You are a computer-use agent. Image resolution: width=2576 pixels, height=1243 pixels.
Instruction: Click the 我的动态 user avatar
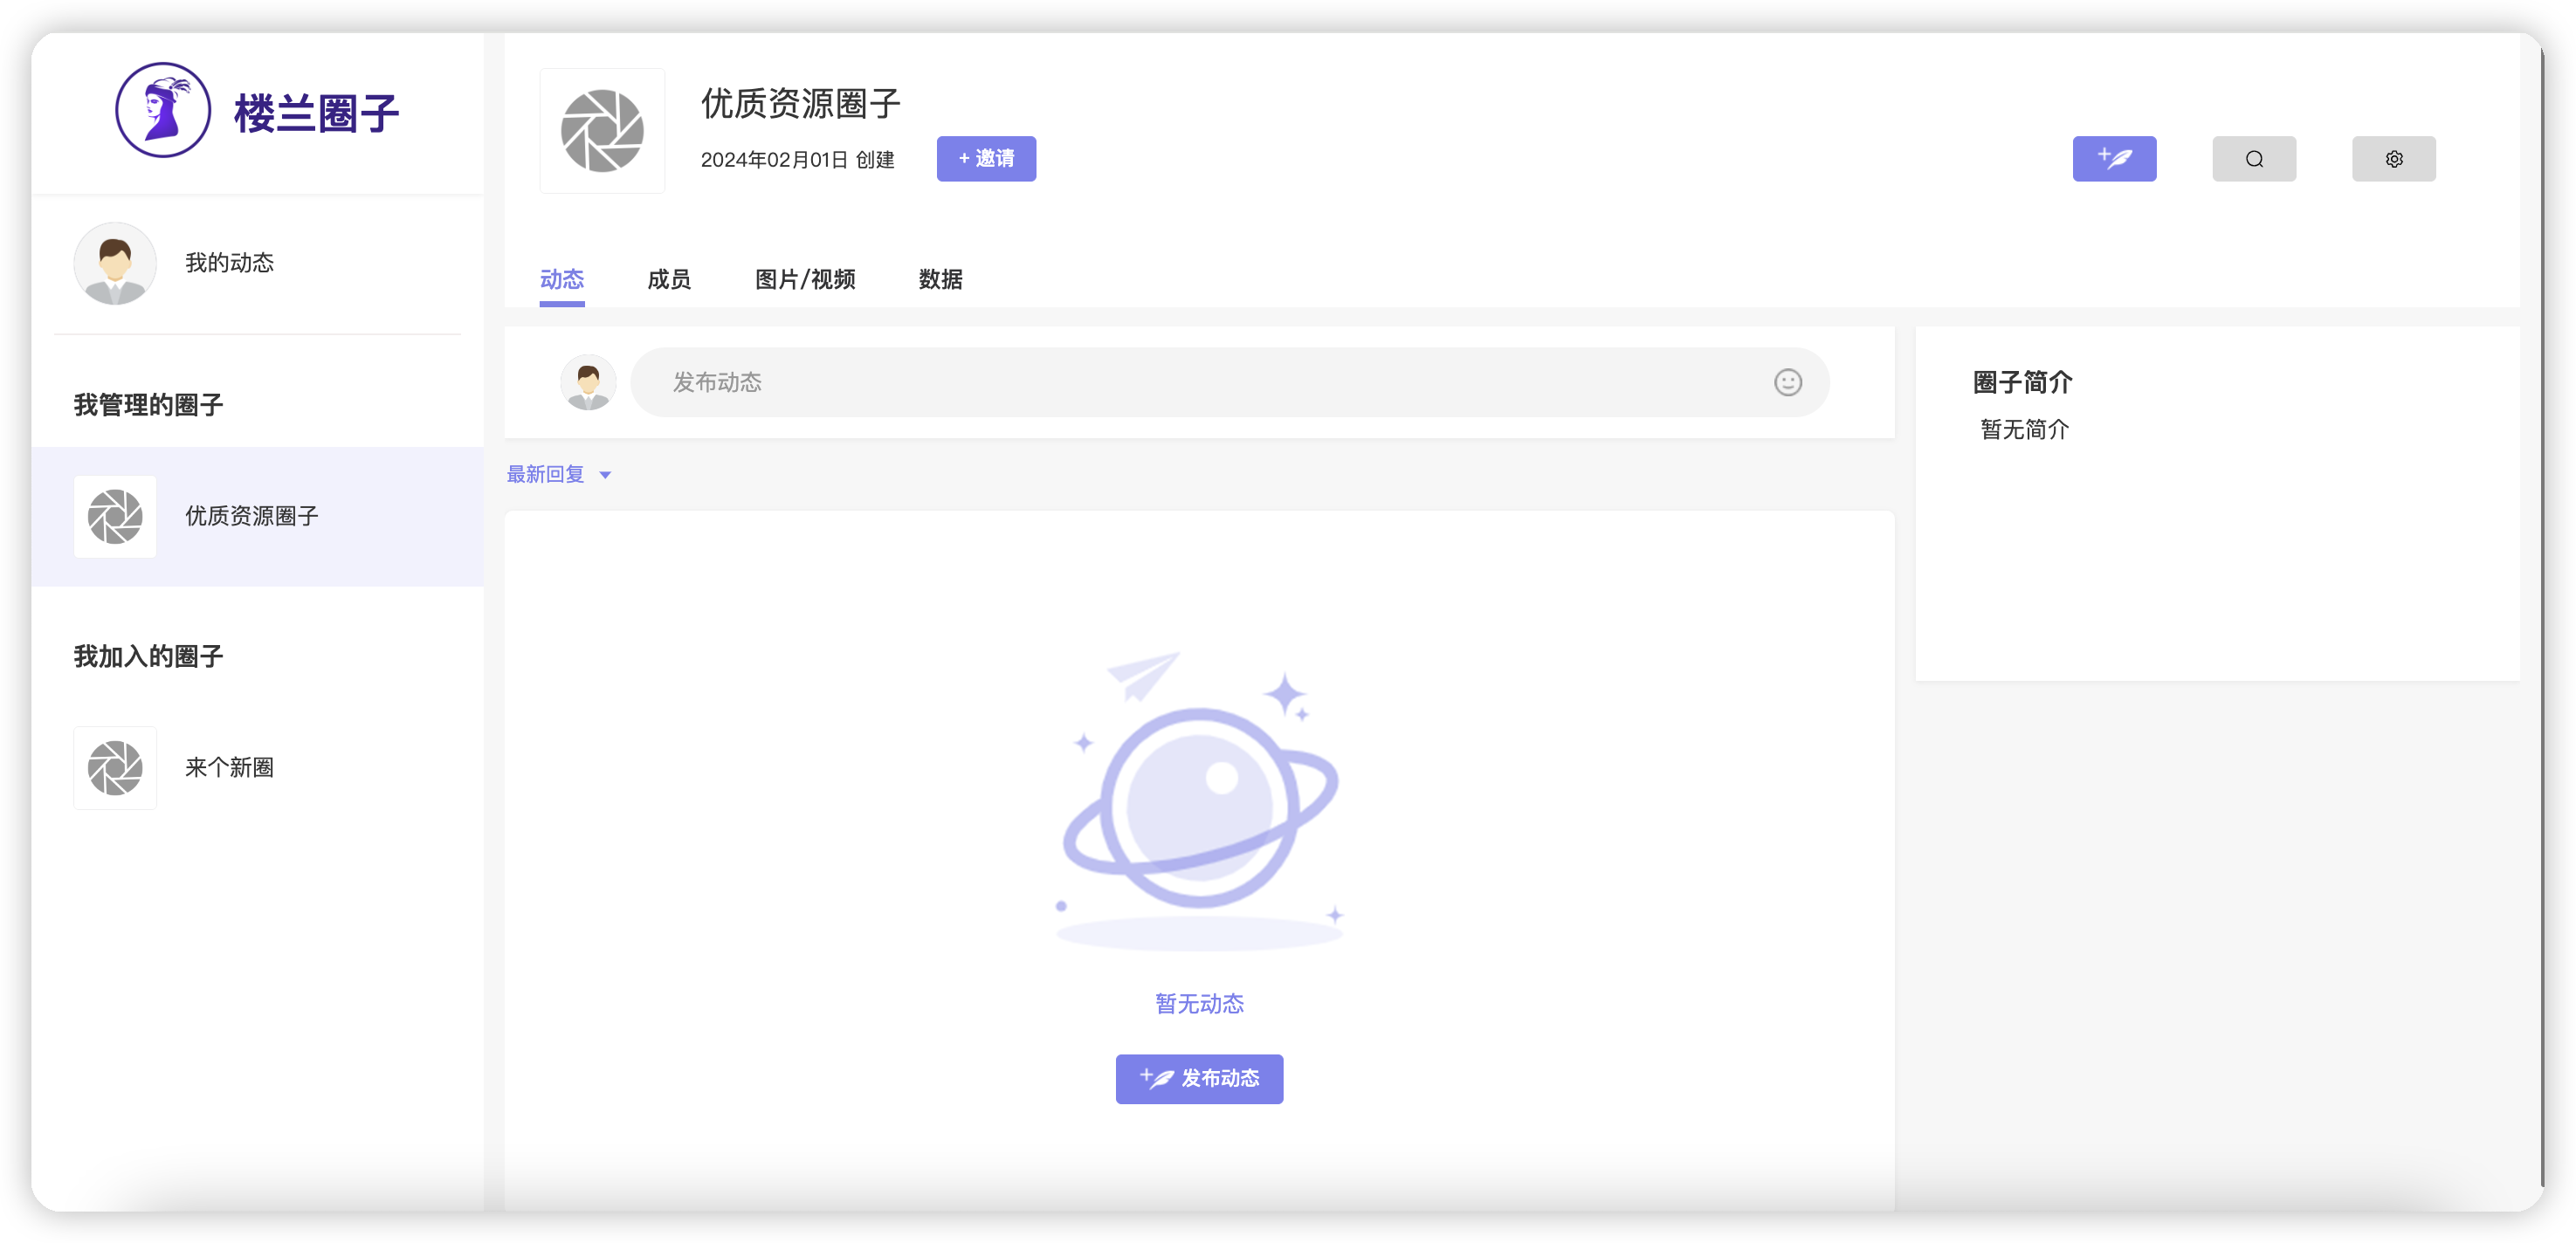[x=115, y=263]
